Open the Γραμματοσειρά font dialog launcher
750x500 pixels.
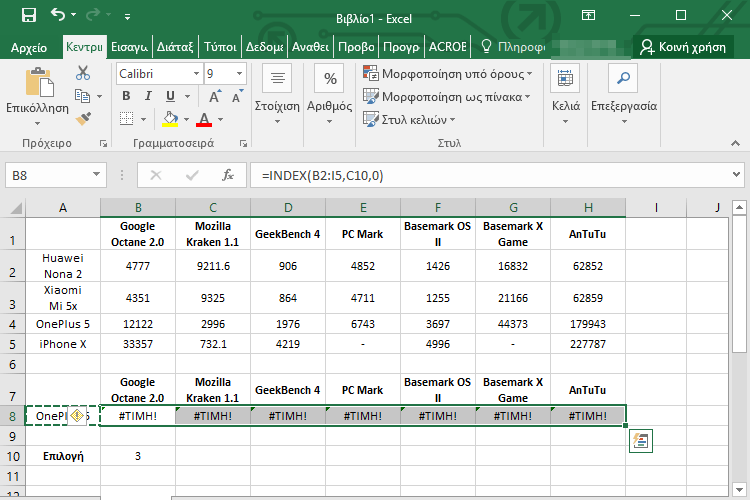(x=243, y=143)
